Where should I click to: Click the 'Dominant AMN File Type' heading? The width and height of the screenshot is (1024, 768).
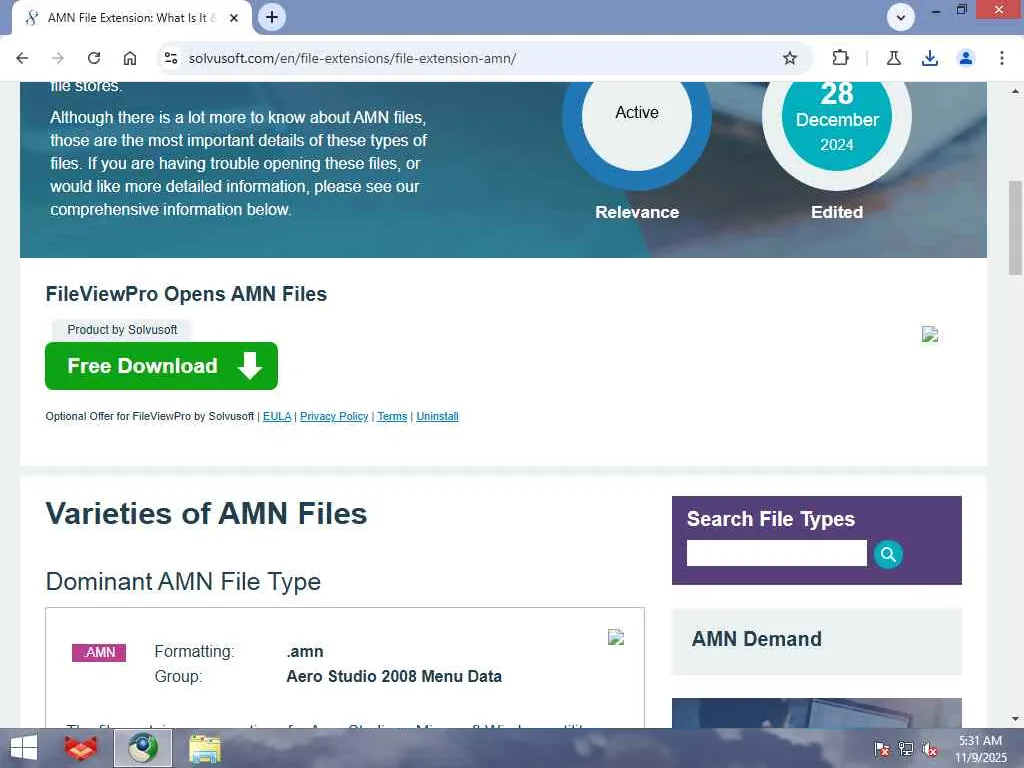pos(183,581)
